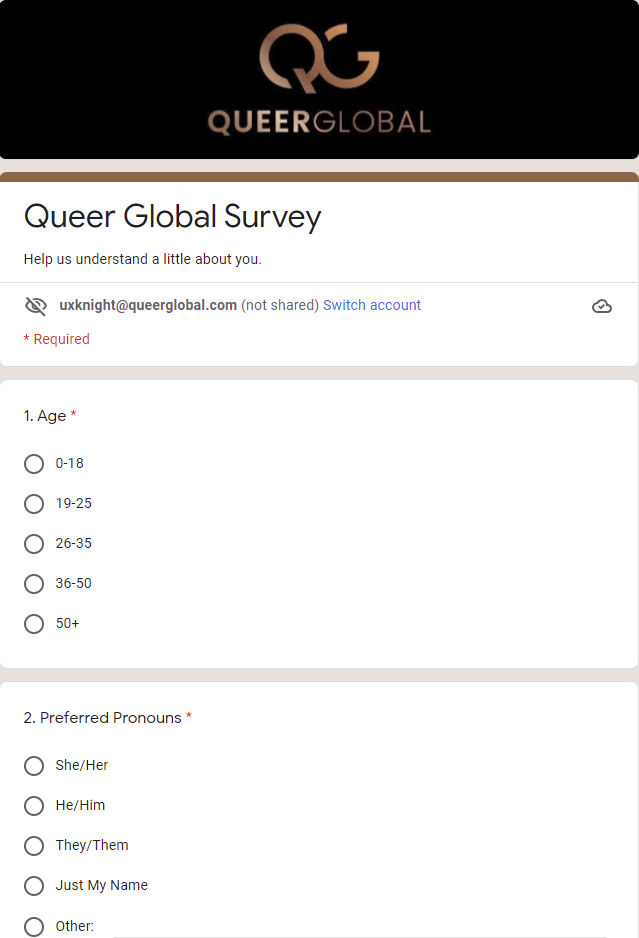Screen dimensions: 639x938
Task: Choose the Other pronouns radio button
Action: (34, 926)
